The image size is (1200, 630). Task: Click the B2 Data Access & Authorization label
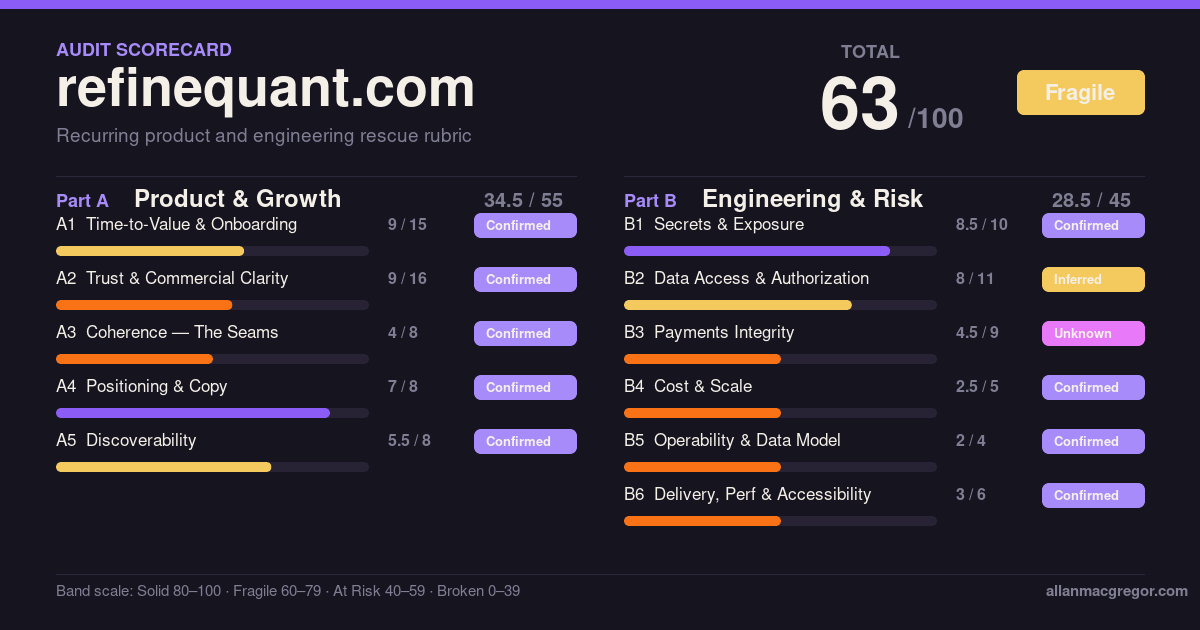point(746,278)
